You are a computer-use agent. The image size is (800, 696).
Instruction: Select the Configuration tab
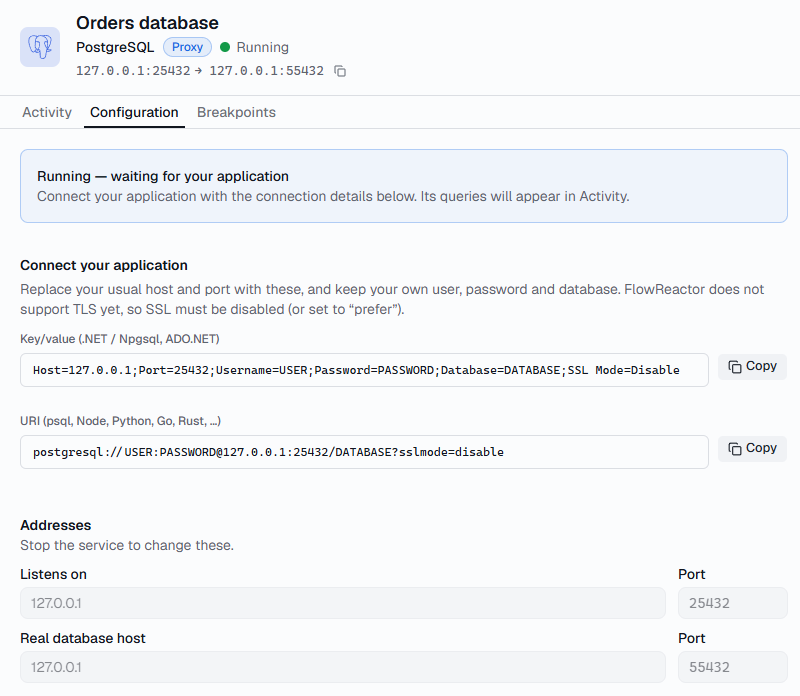pos(134,112)
